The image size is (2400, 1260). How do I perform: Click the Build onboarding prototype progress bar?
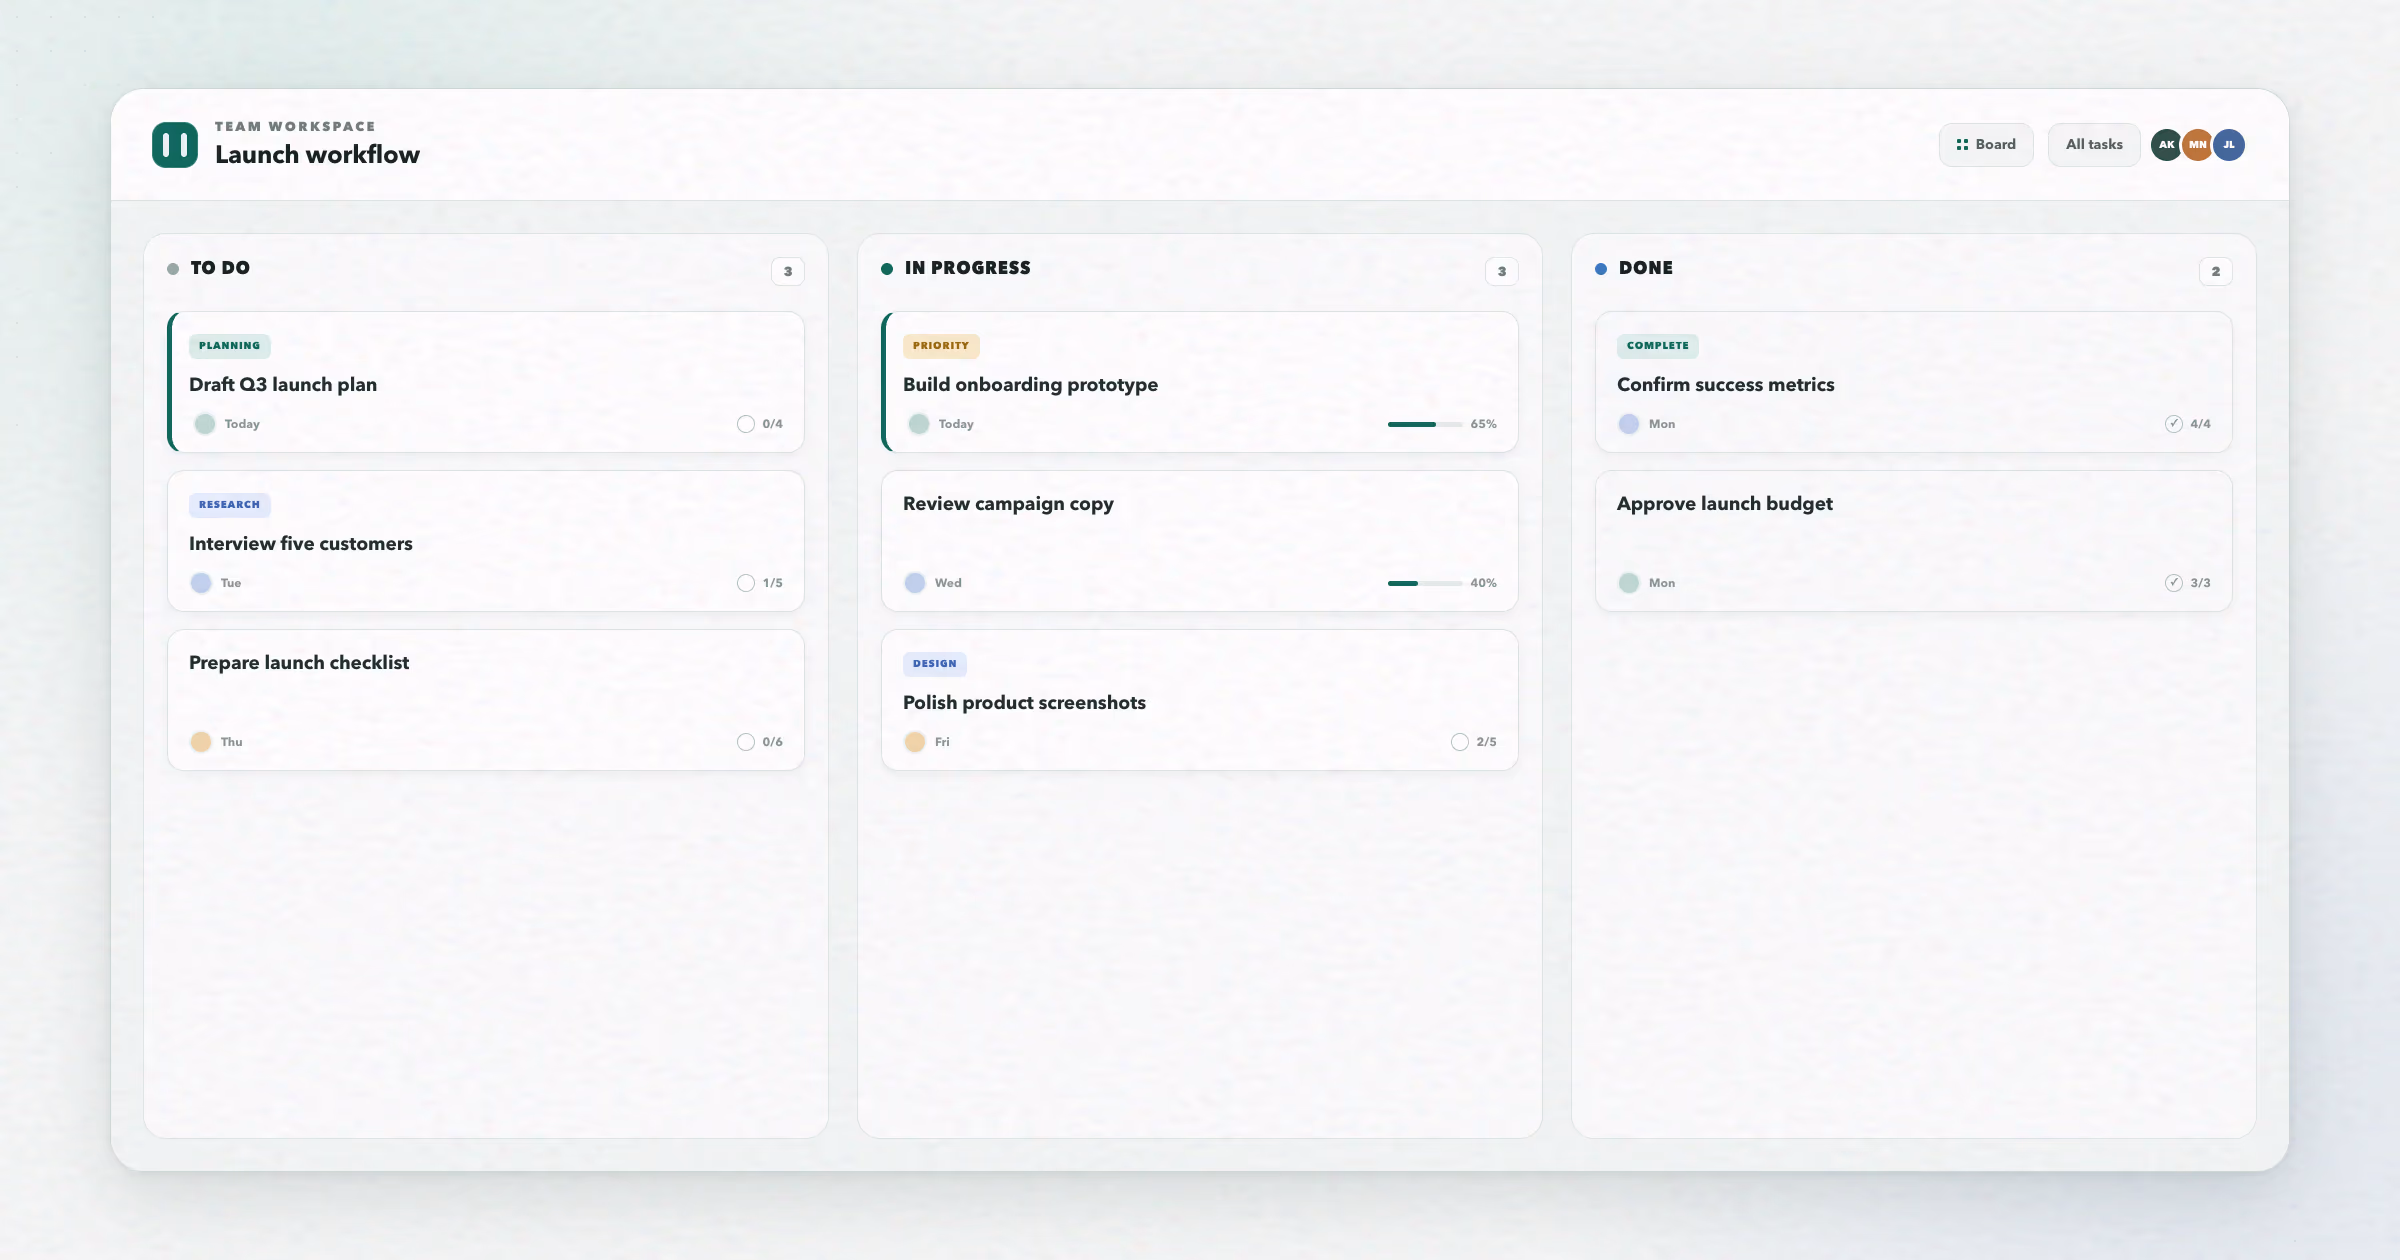point(1425,424)
